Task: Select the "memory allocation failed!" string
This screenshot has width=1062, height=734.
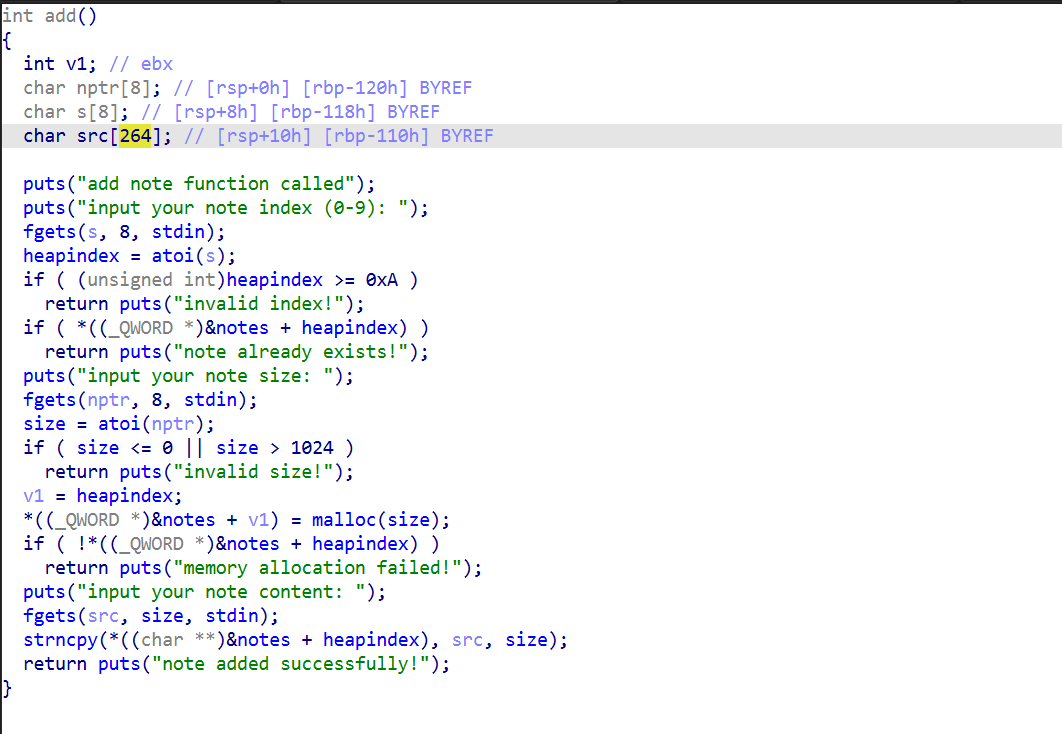Action: click(x=327, y=568)
